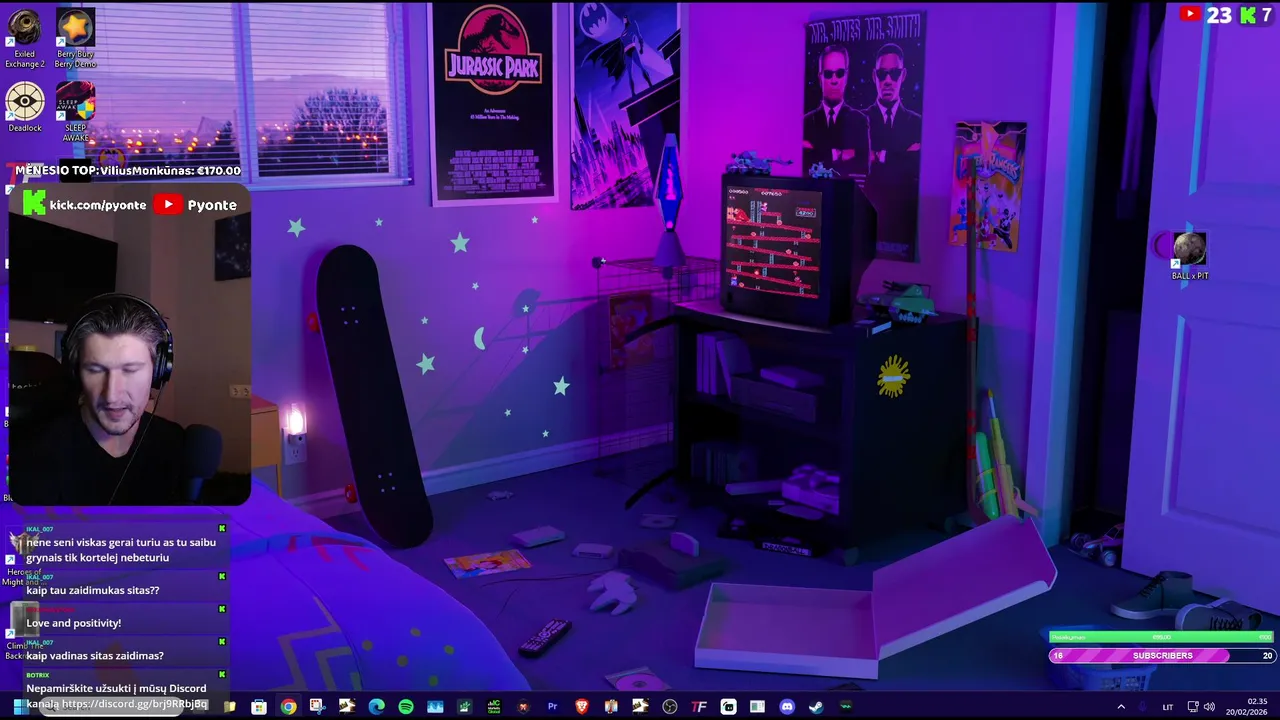Open Microsoft Store from the taskbar

coord(259,707)
